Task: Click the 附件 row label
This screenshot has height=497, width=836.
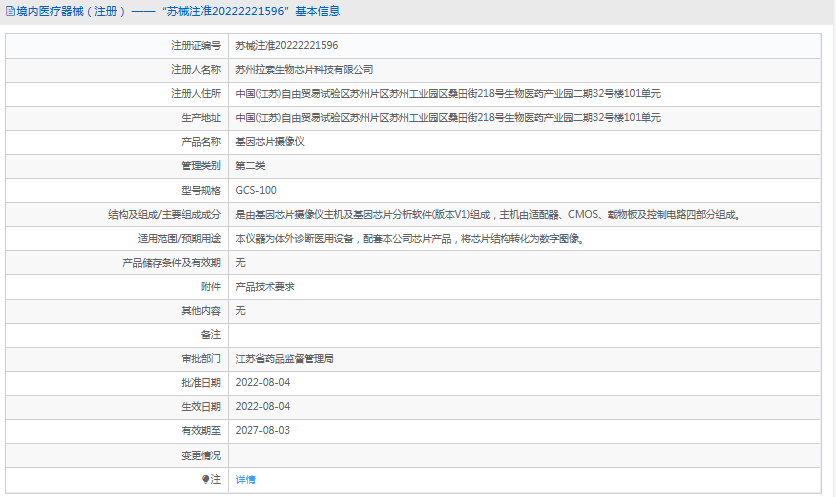Action: click(211, 286)
